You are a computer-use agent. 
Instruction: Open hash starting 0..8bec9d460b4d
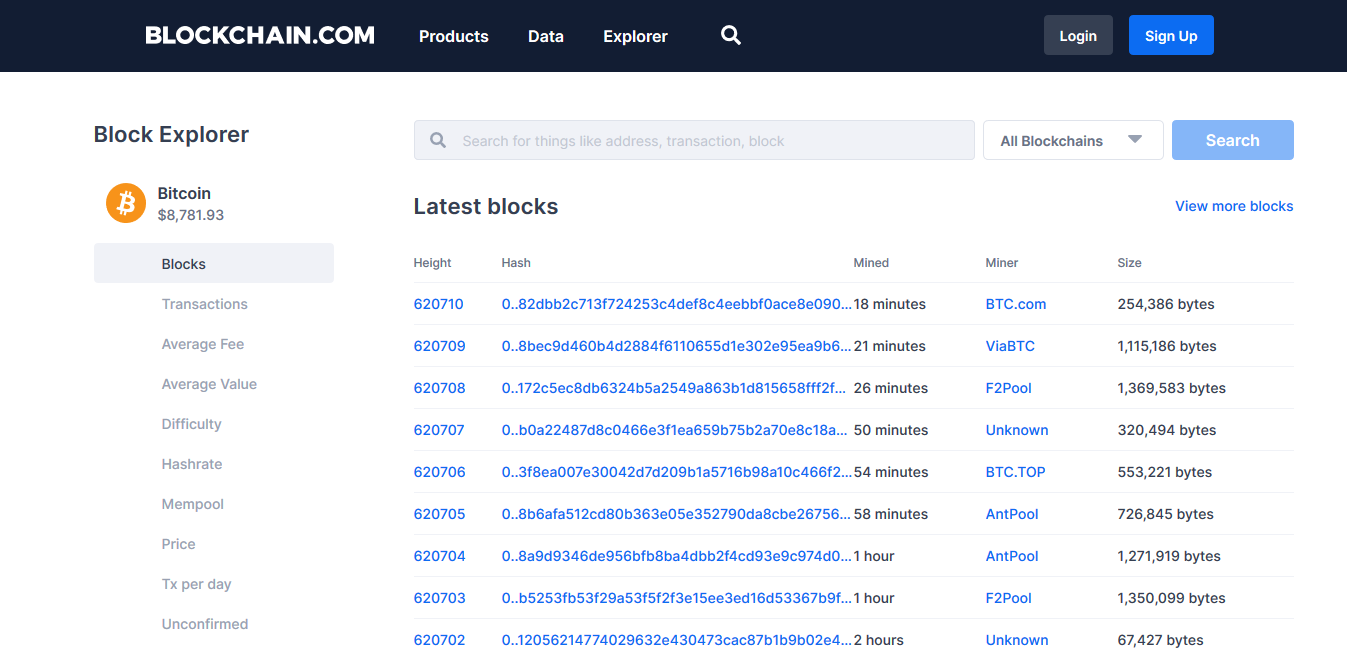pos(677,346)
